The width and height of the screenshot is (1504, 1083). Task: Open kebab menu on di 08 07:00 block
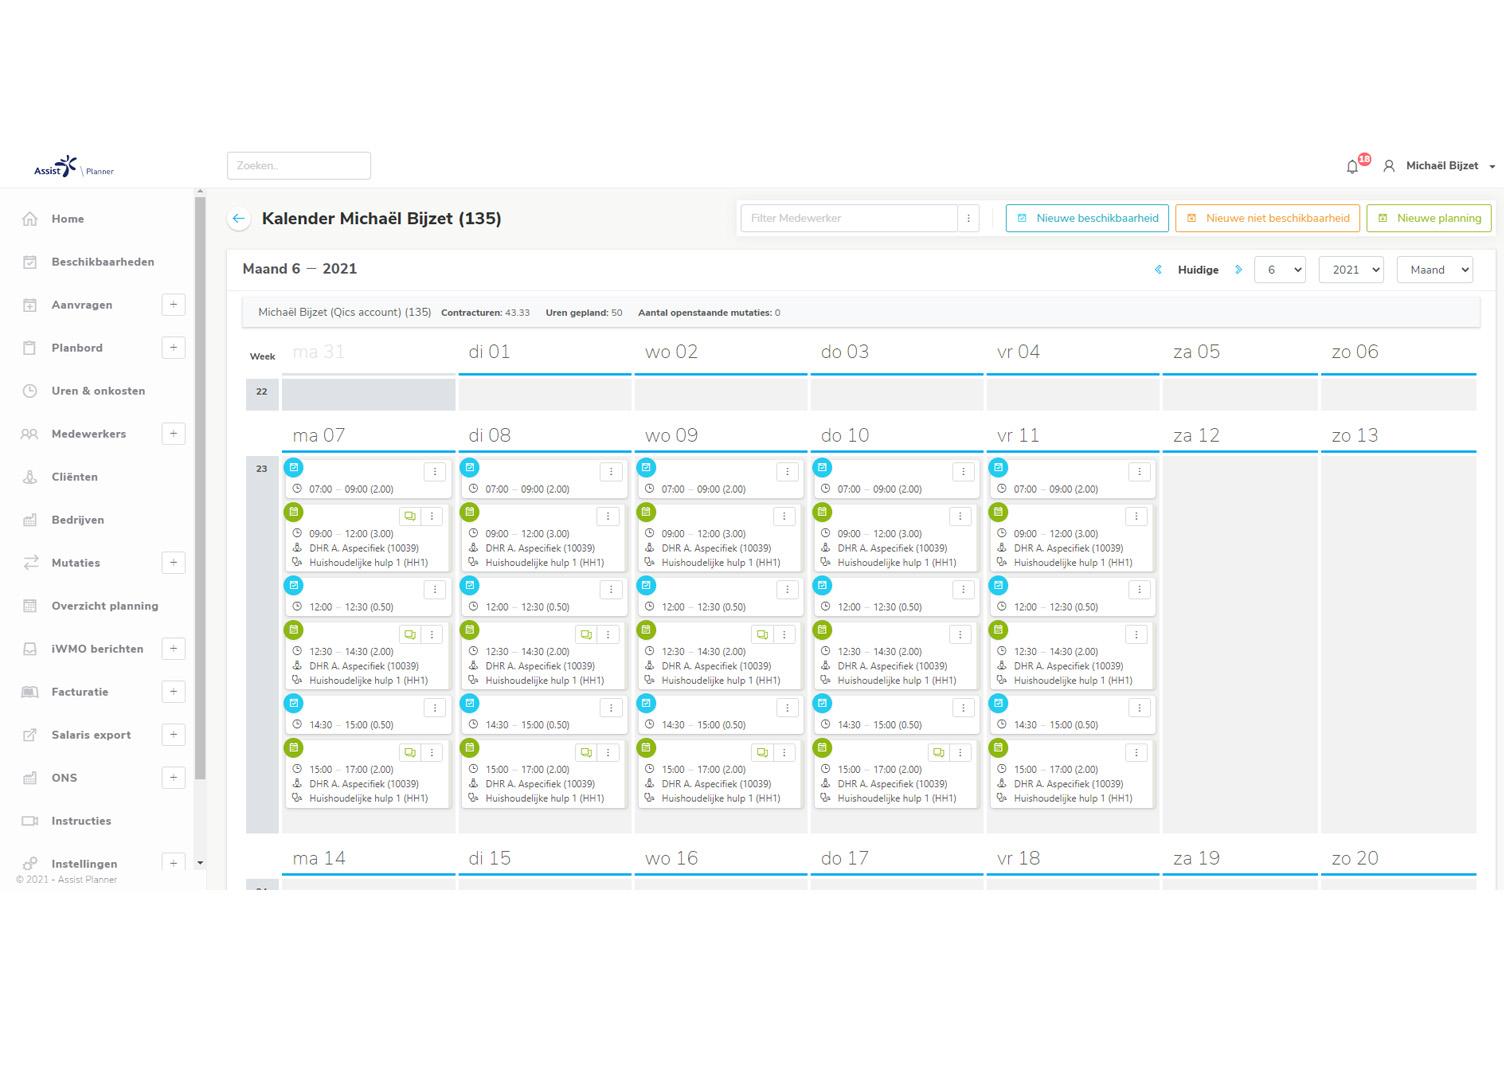pos(611,472)
